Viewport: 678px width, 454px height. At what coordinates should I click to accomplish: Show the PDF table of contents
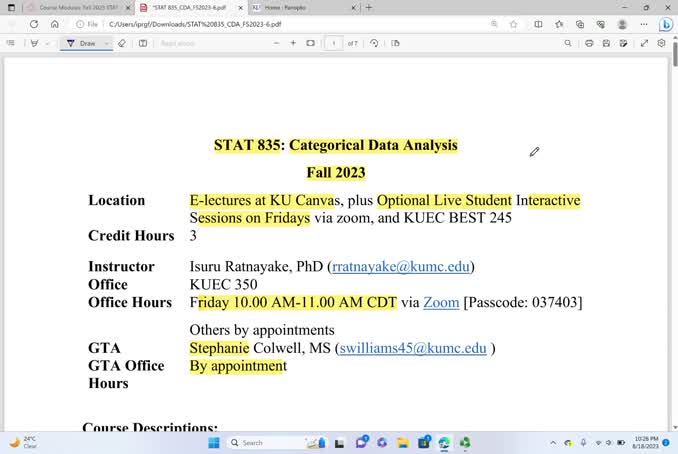(11, 43)
